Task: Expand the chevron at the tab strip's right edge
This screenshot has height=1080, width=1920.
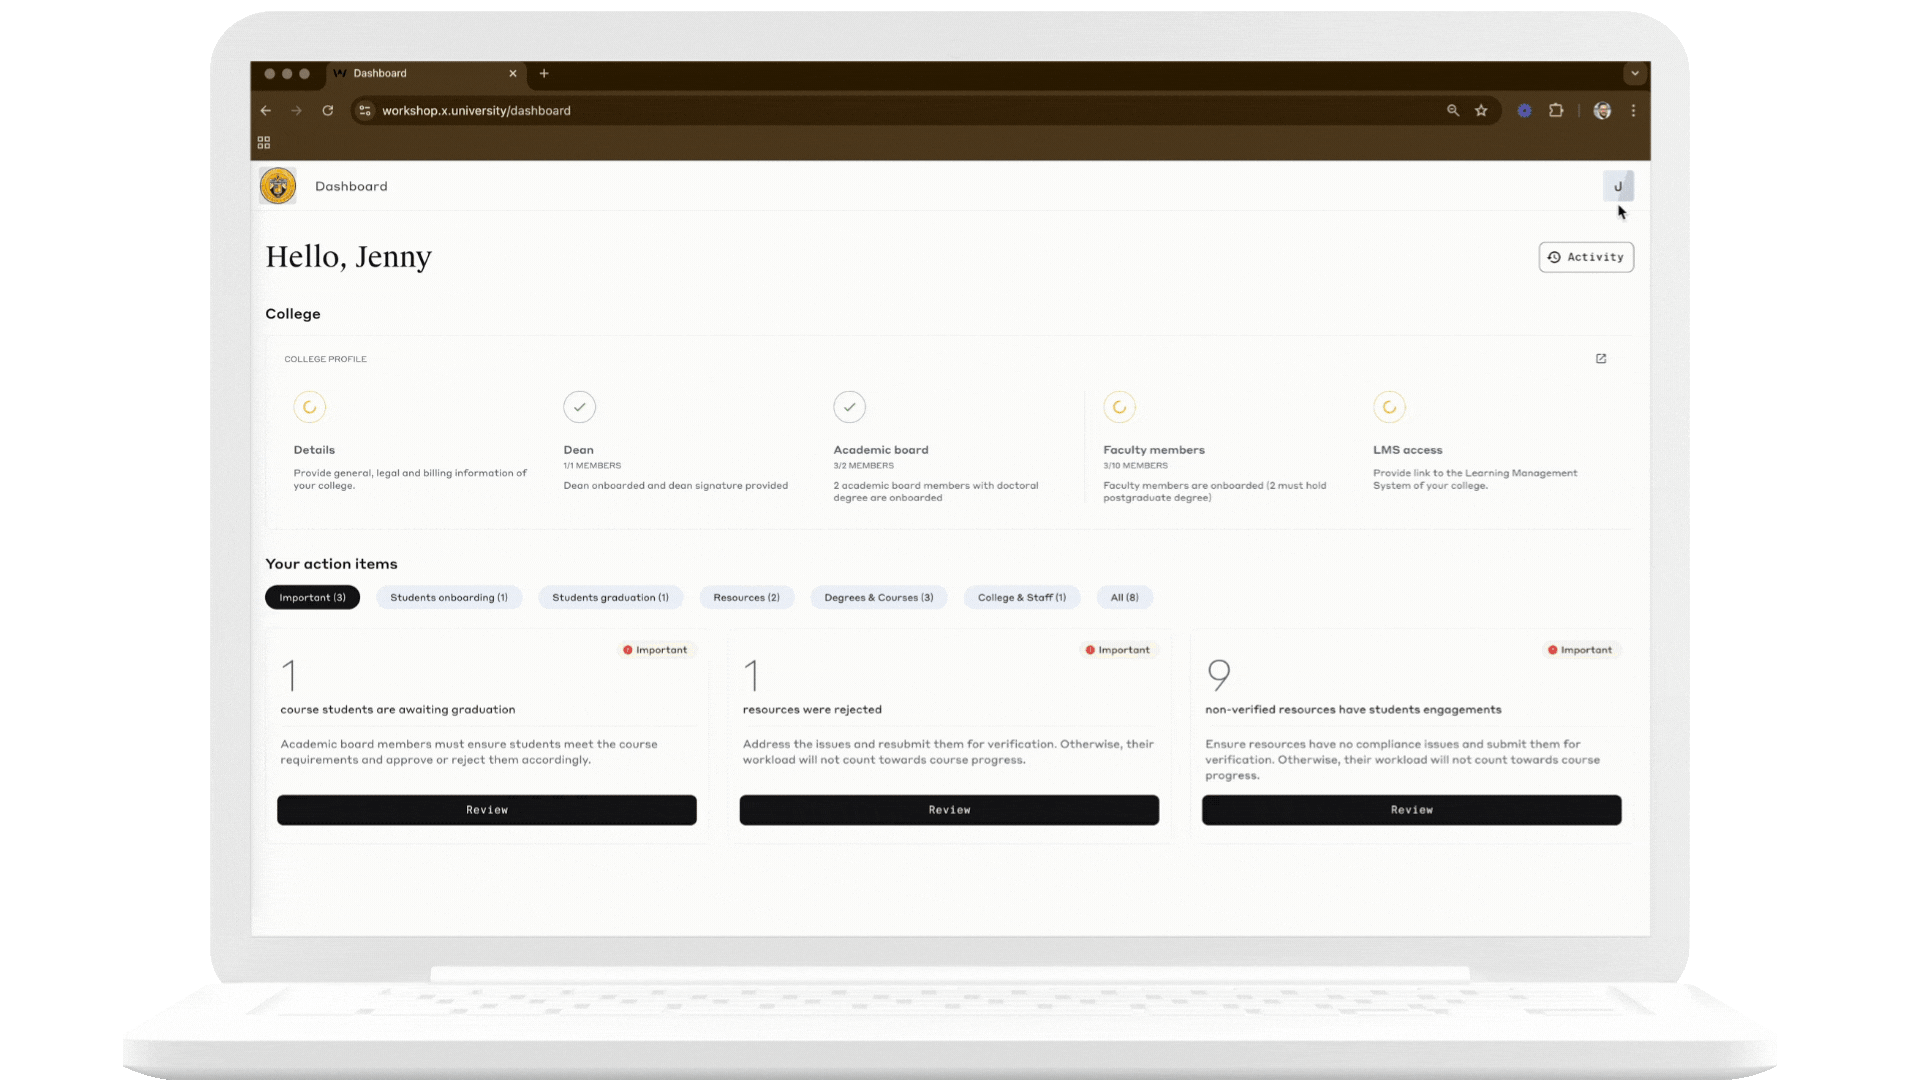Action: pos(1634,73)
